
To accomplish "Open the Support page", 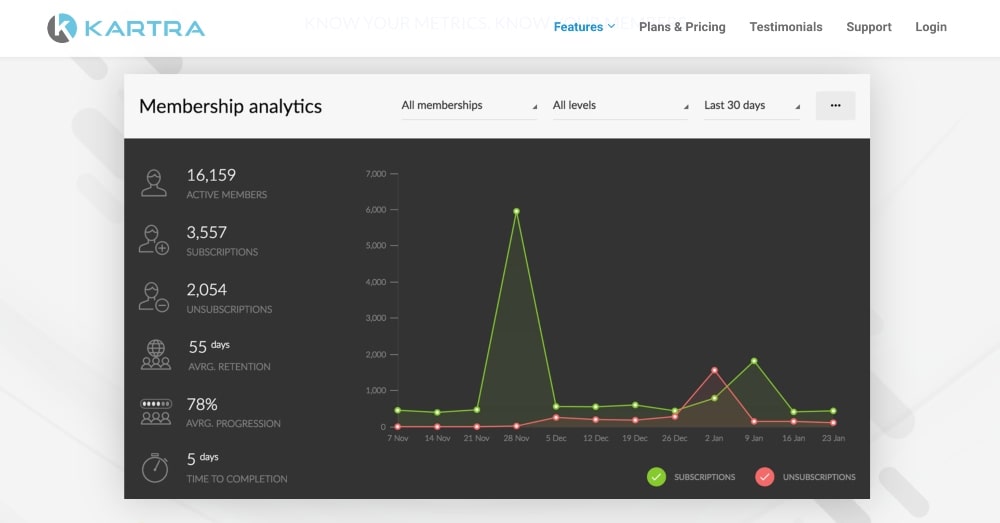I will point(869,27).
